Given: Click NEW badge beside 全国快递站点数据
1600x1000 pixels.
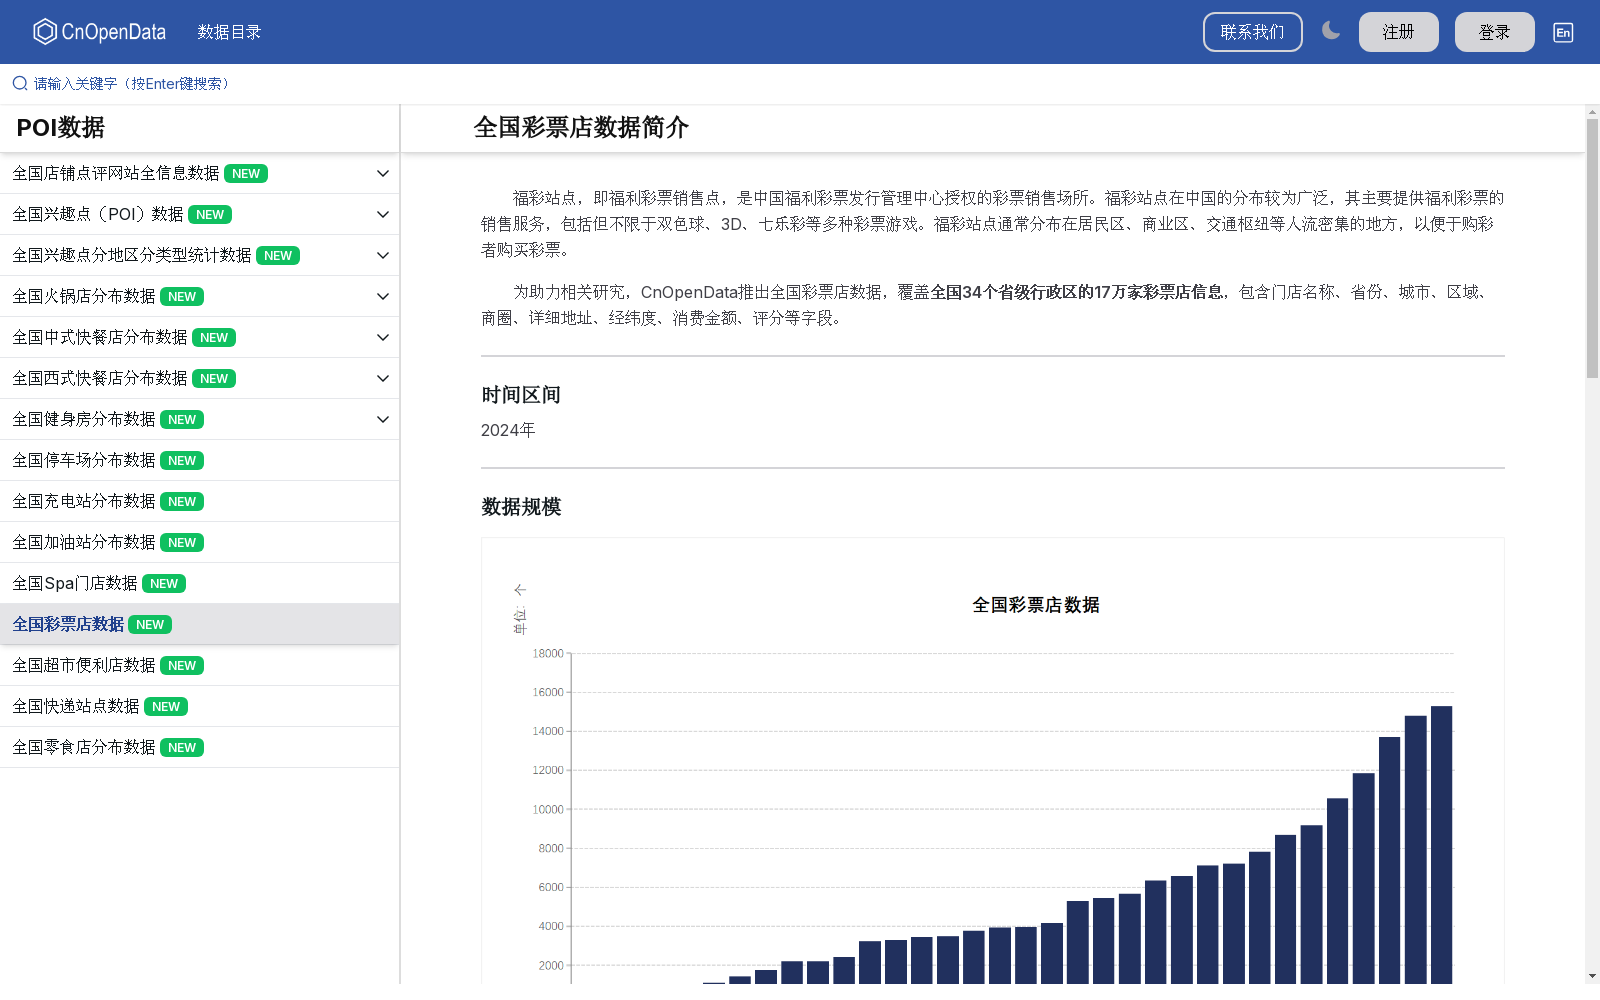Looking at the screenshot, I should point(166,707).
